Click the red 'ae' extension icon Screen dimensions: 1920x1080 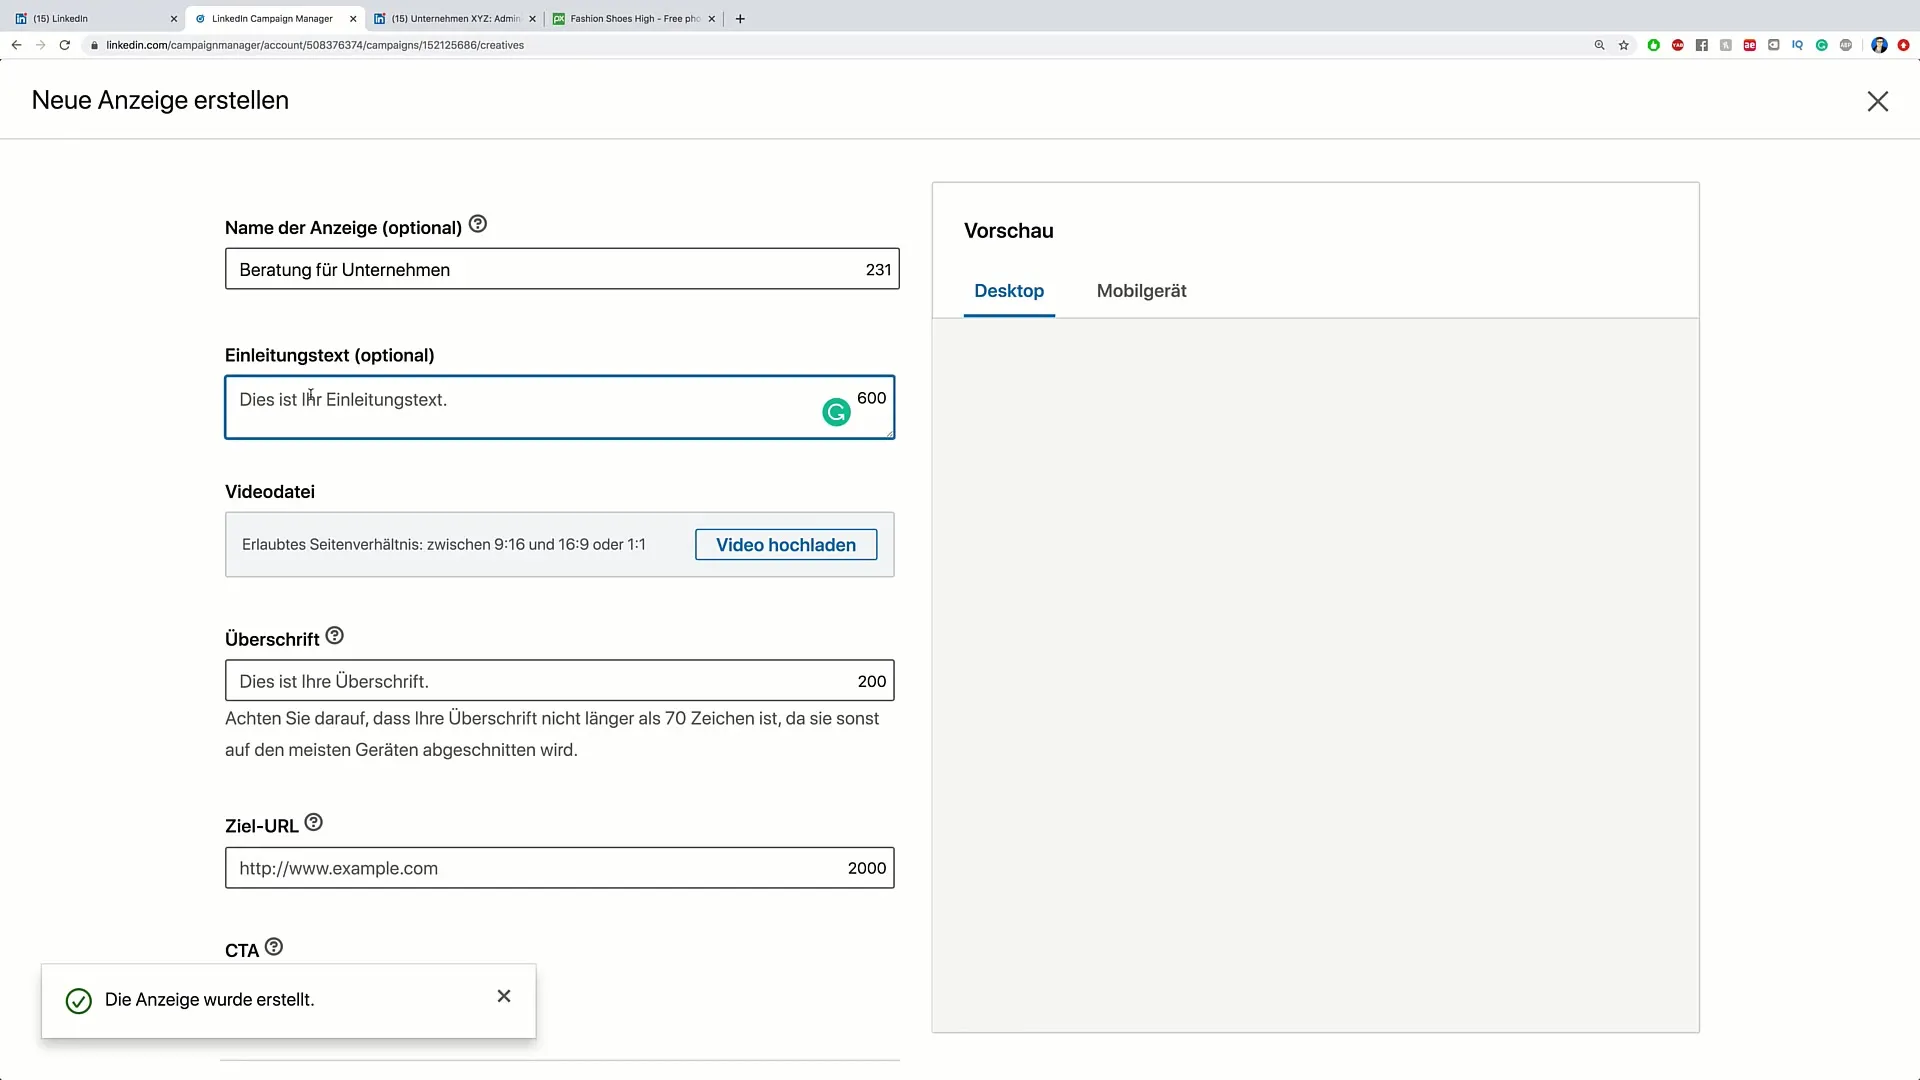tap(1750, 45)
